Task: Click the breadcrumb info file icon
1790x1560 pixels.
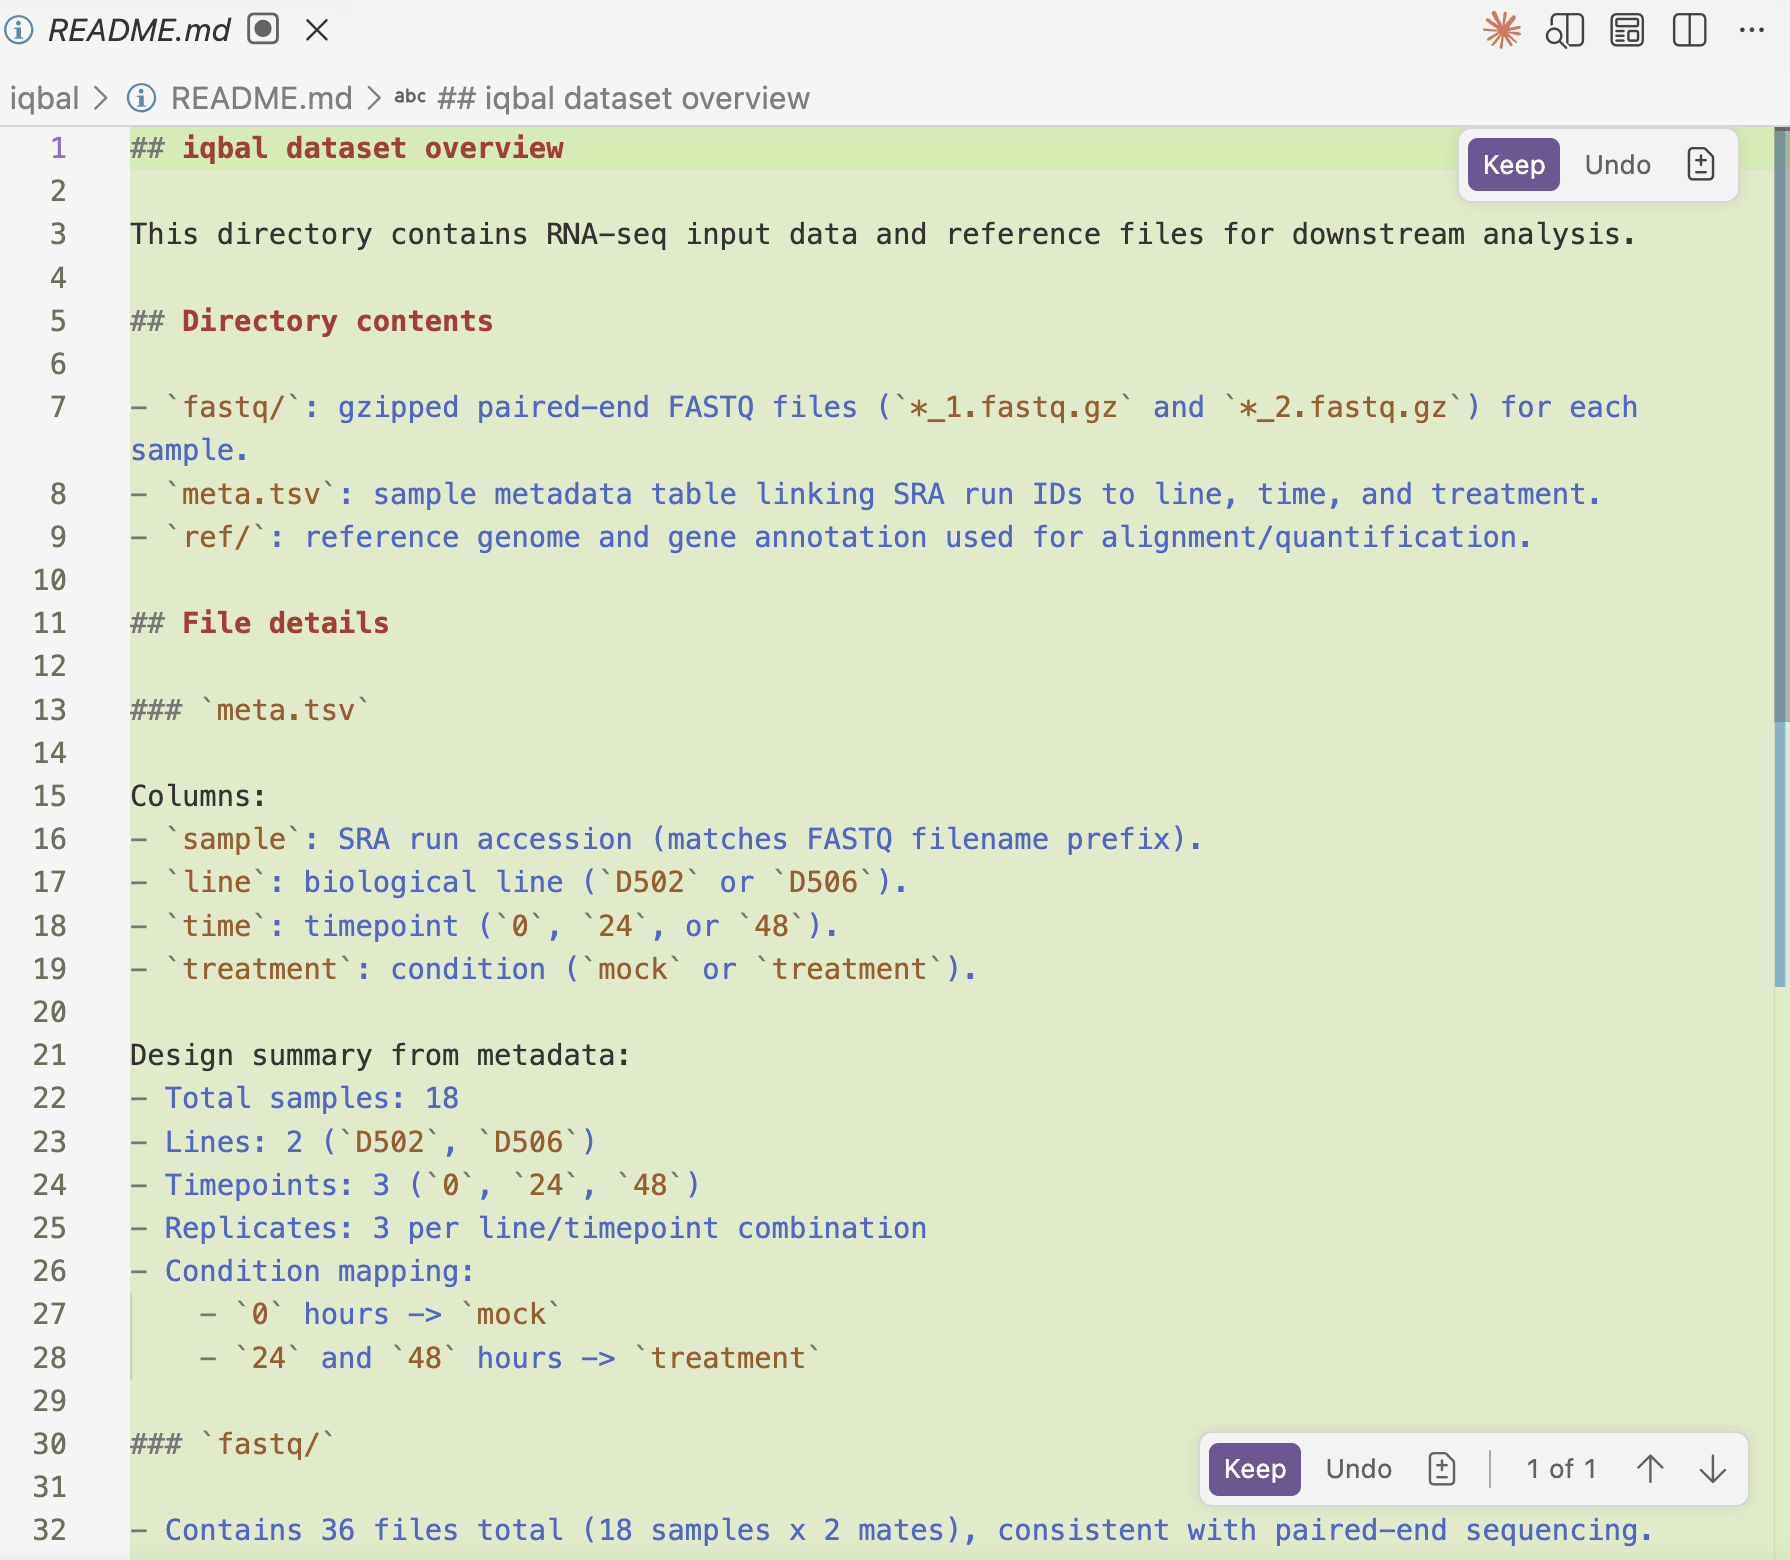Action: coord(141,98)
